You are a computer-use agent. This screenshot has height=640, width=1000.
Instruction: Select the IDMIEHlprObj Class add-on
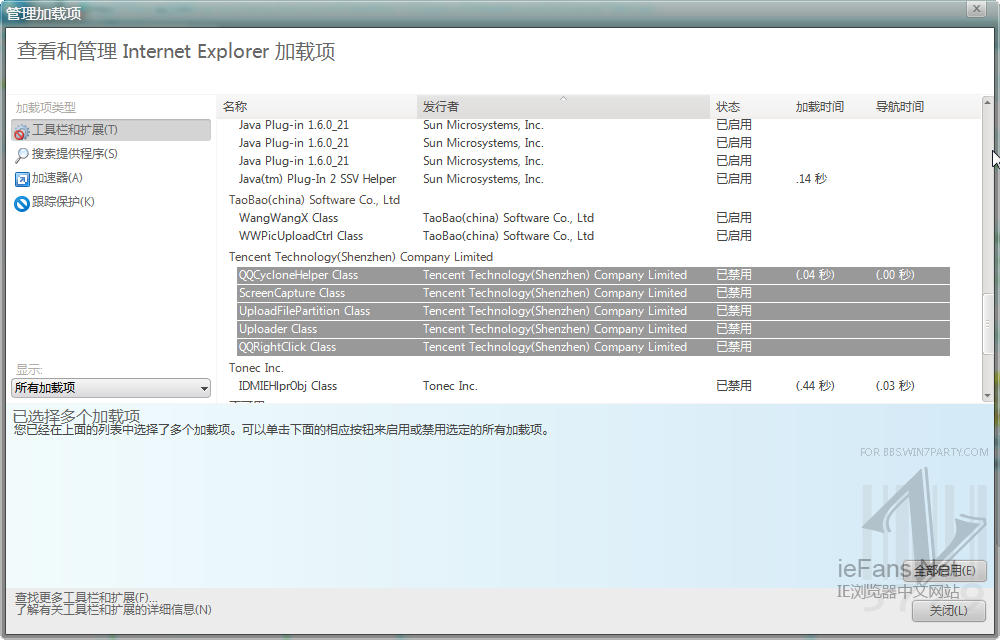tap(288, 386)
